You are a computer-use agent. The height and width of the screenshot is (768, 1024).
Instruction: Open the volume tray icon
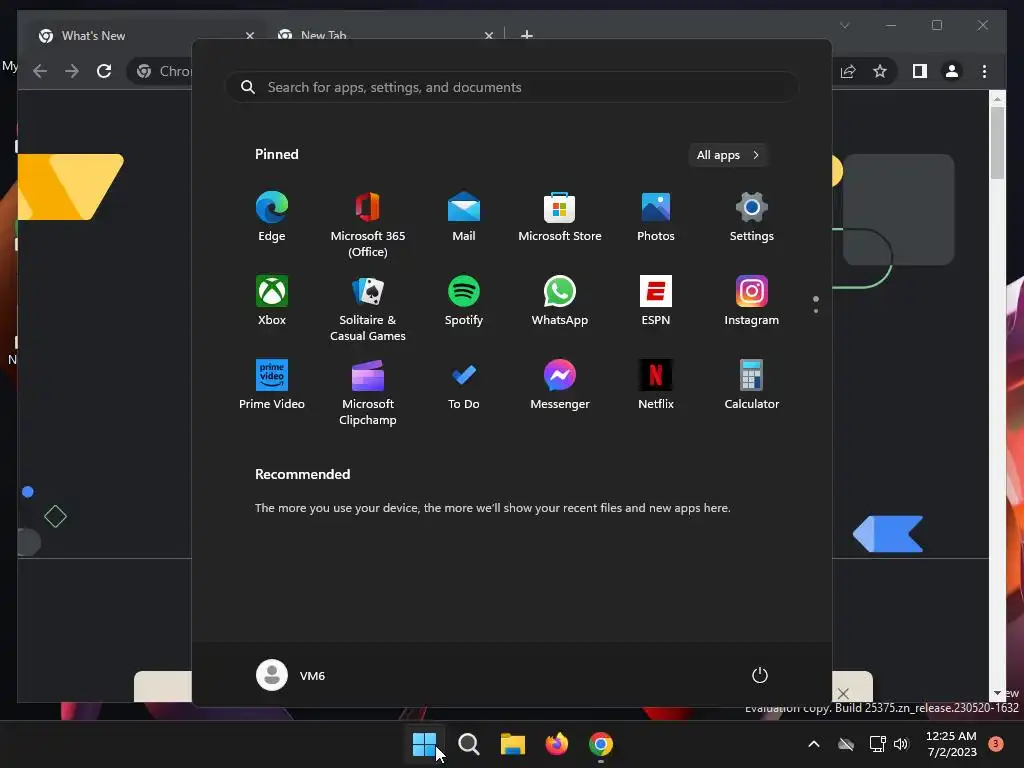(901, 744)
